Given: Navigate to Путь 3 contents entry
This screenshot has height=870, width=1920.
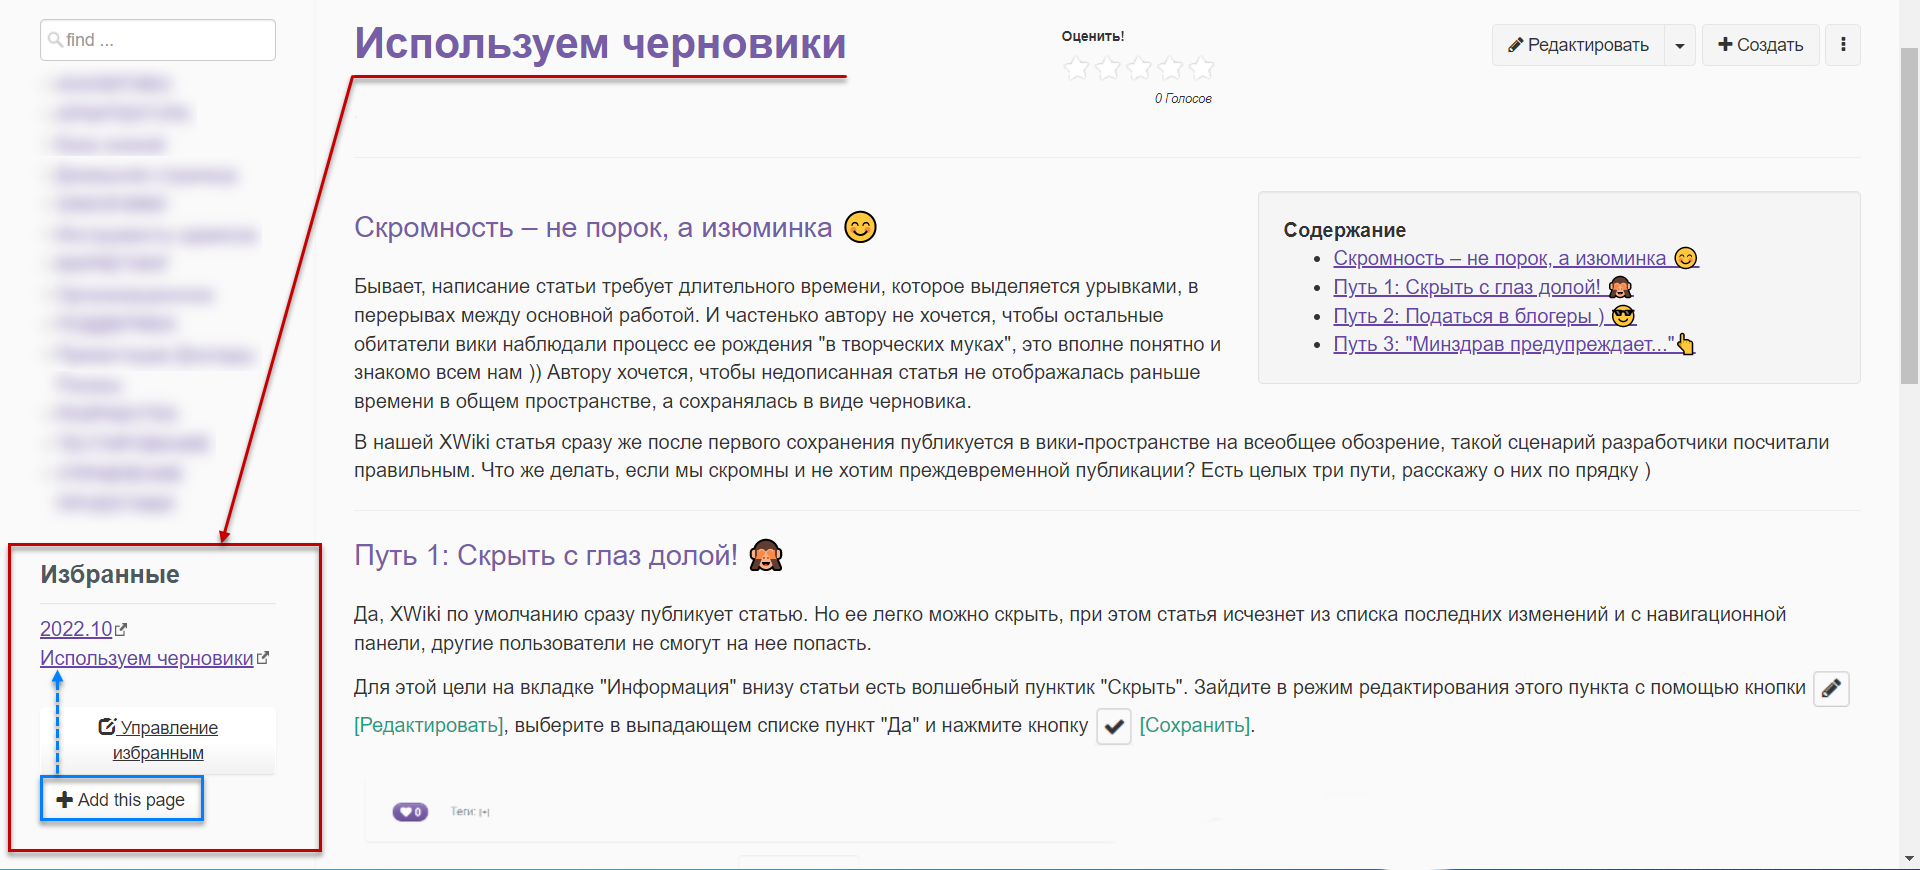Looking at the screenshot, I should point(1503,344).
